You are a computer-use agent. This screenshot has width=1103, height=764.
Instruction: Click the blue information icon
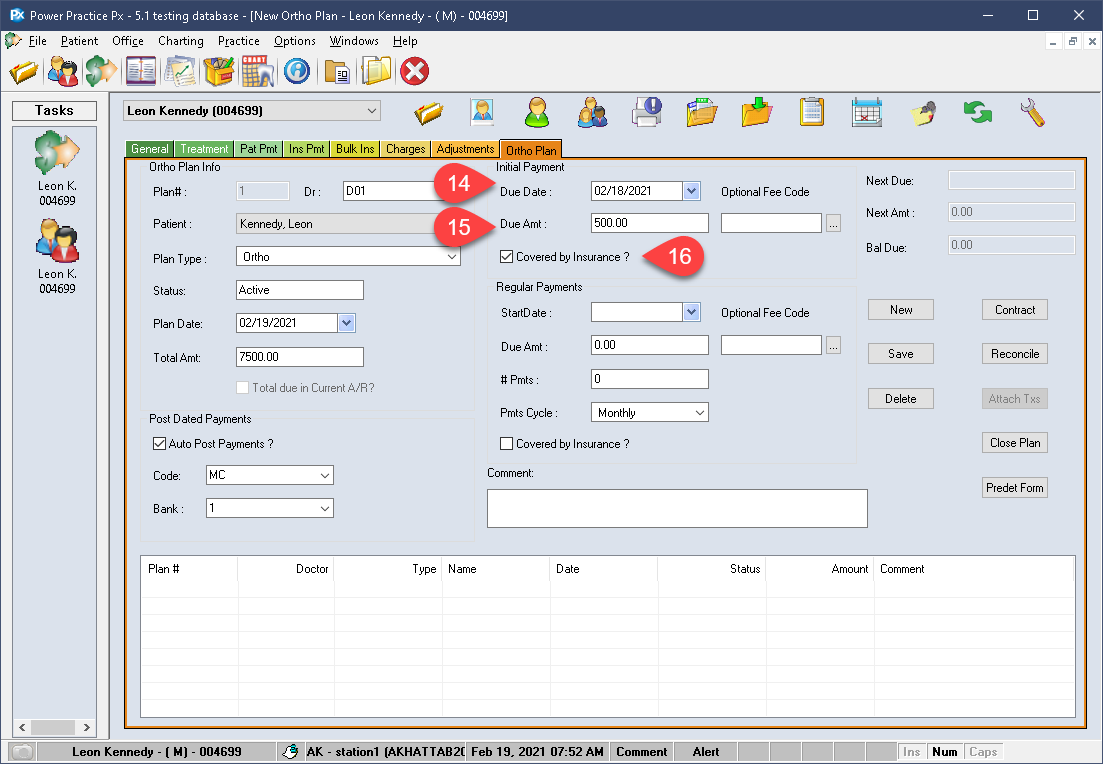297,72
